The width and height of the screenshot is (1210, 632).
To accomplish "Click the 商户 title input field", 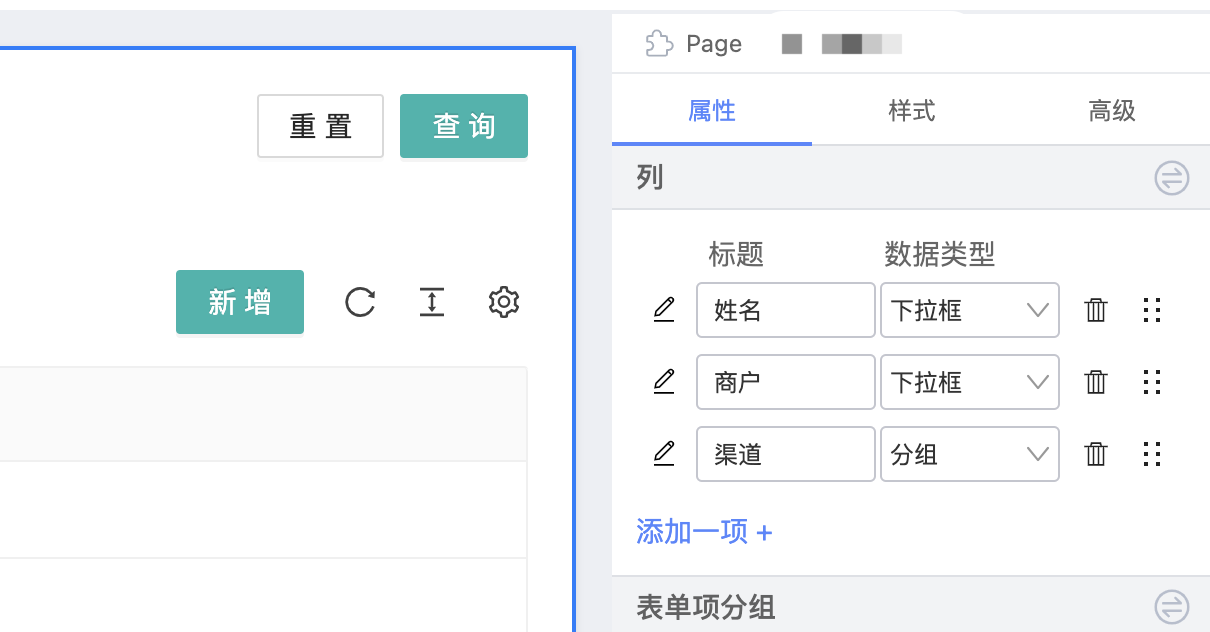I will (x=786, y=382).
